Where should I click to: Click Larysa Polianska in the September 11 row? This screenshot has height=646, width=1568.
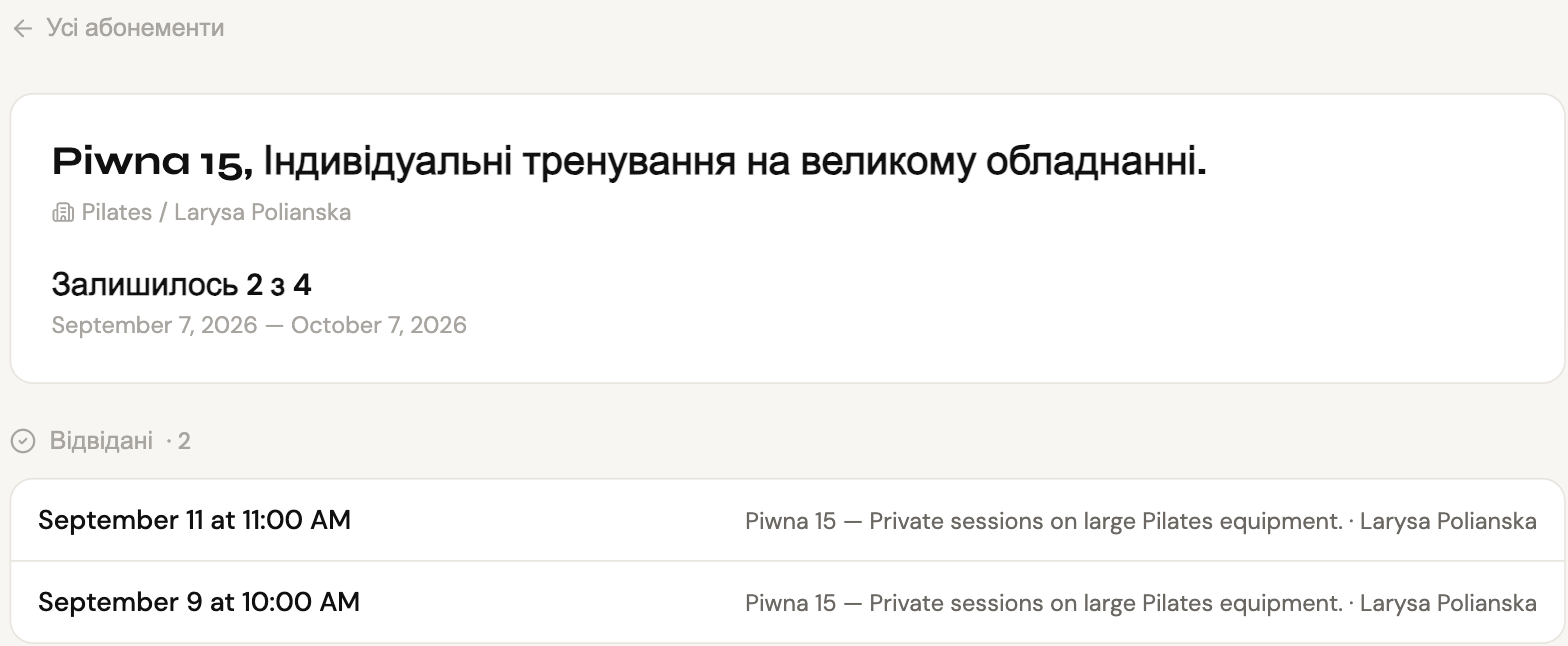[1448, 522]
